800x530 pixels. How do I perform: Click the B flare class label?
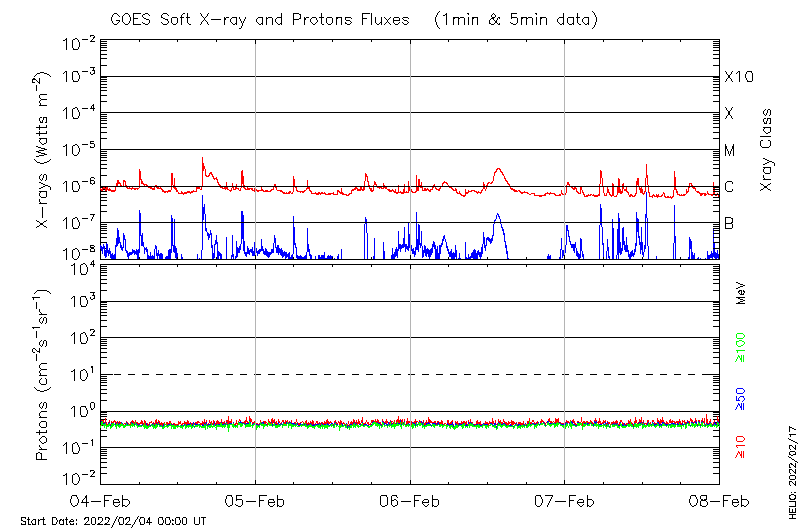[729, 223]
